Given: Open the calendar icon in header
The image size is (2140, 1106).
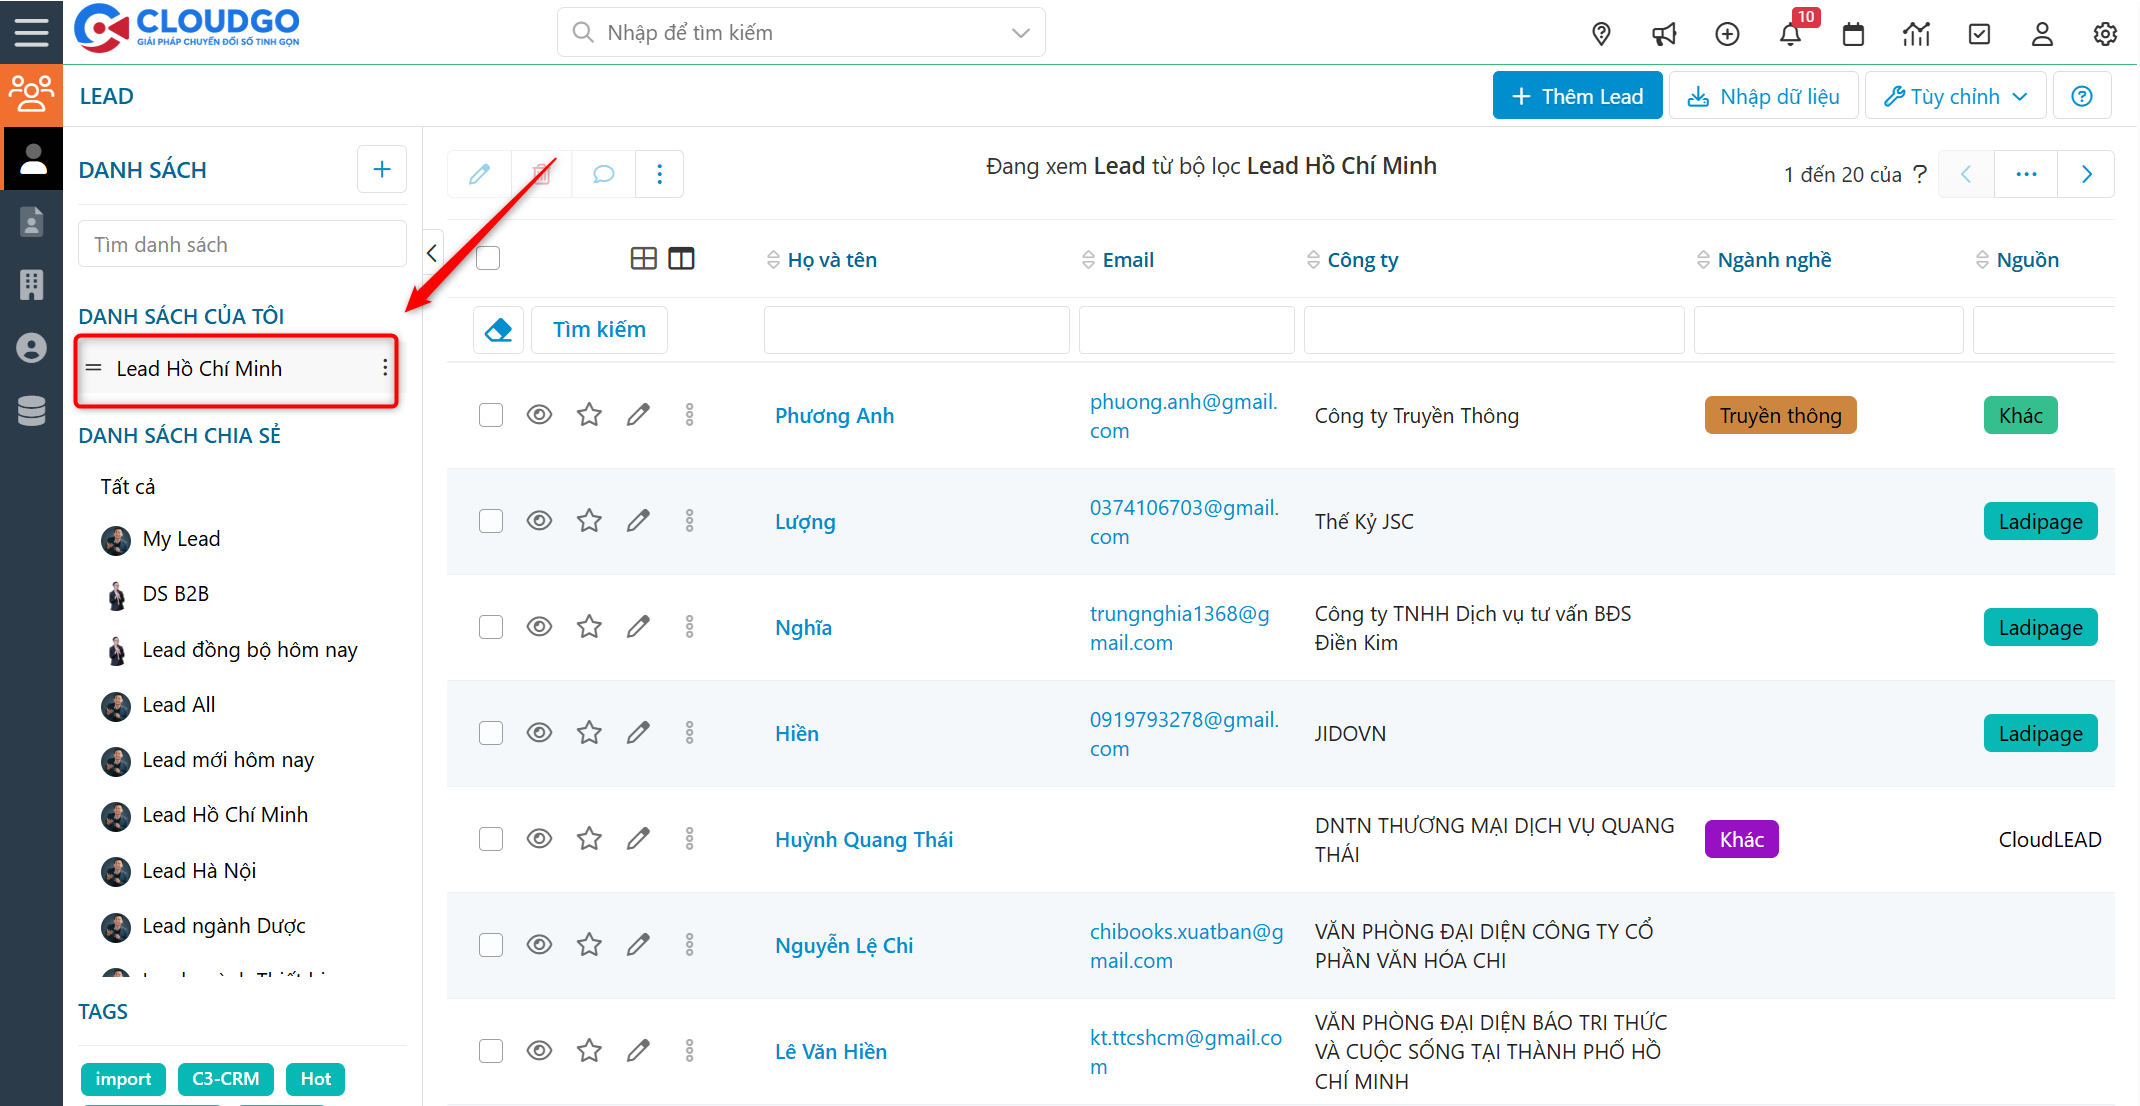Looking at the screenshot, I should point(1853,34).
